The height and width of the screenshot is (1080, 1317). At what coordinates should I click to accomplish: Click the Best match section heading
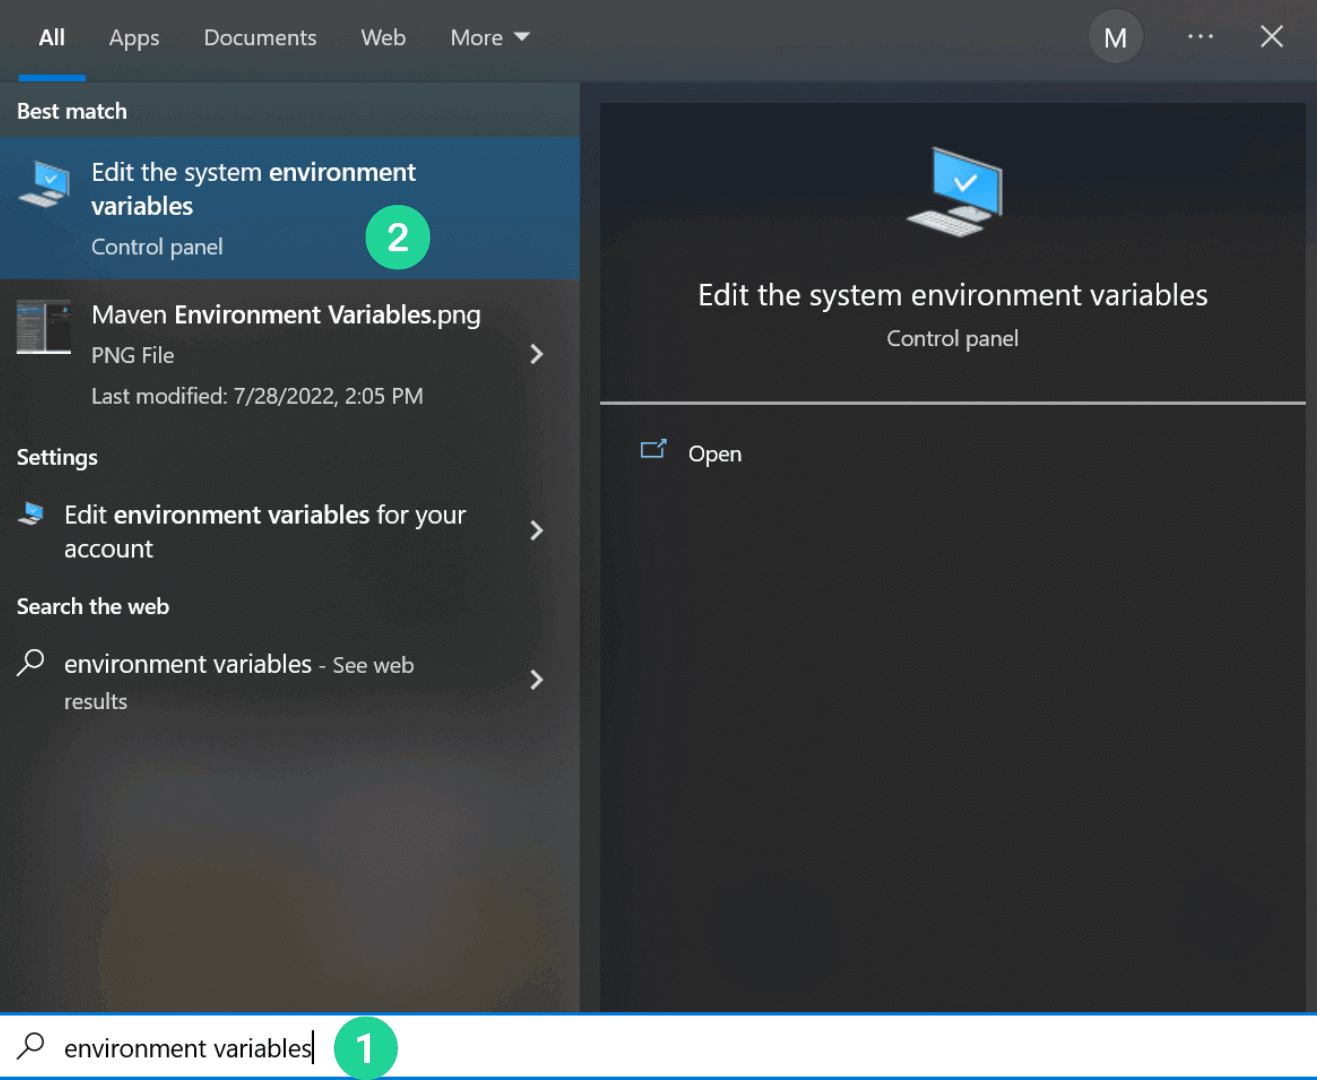point(72,111)
